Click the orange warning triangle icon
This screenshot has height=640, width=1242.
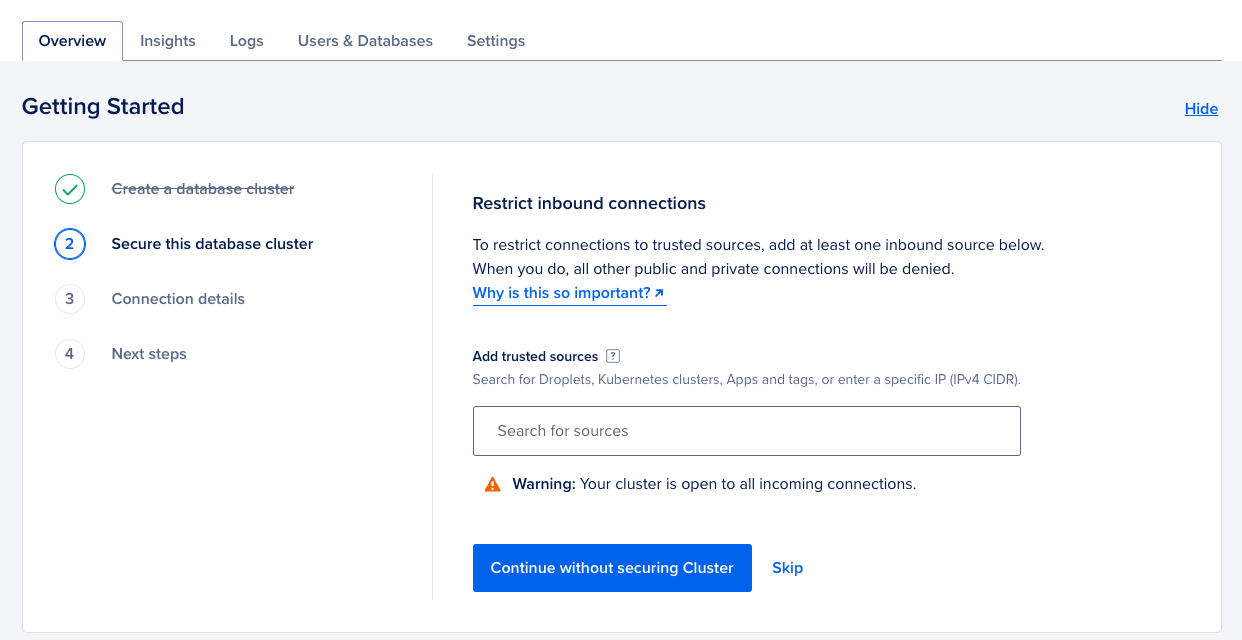pyautogui.click(x=492, y=484)
